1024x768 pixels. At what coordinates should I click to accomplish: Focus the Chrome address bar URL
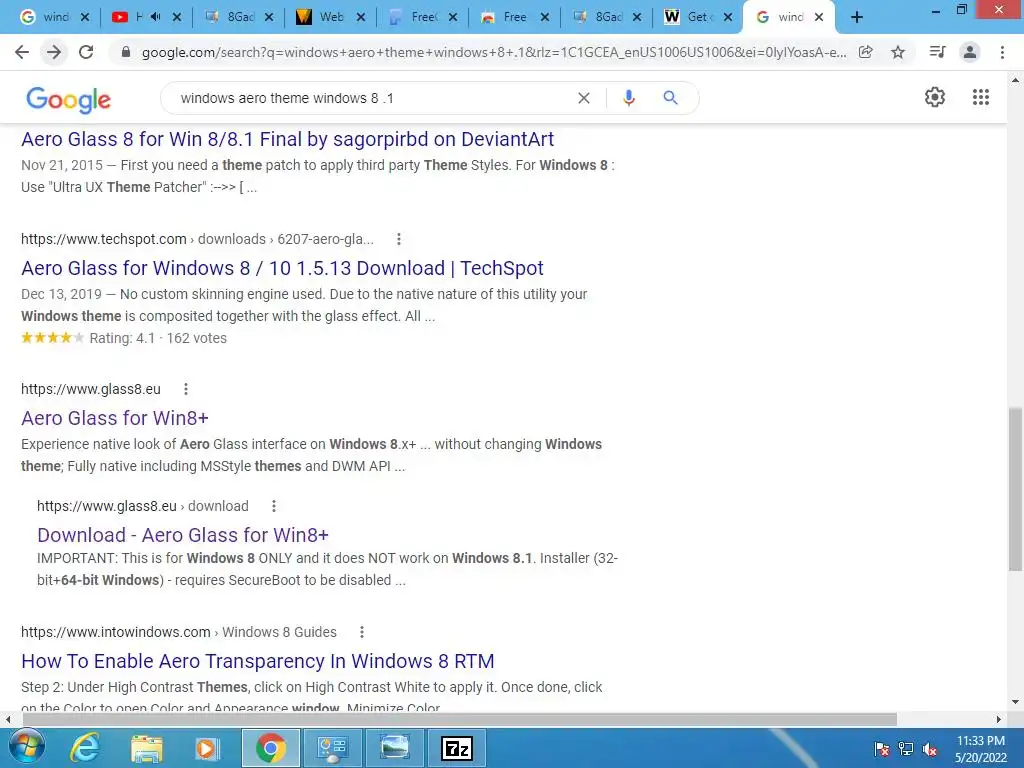494,52
